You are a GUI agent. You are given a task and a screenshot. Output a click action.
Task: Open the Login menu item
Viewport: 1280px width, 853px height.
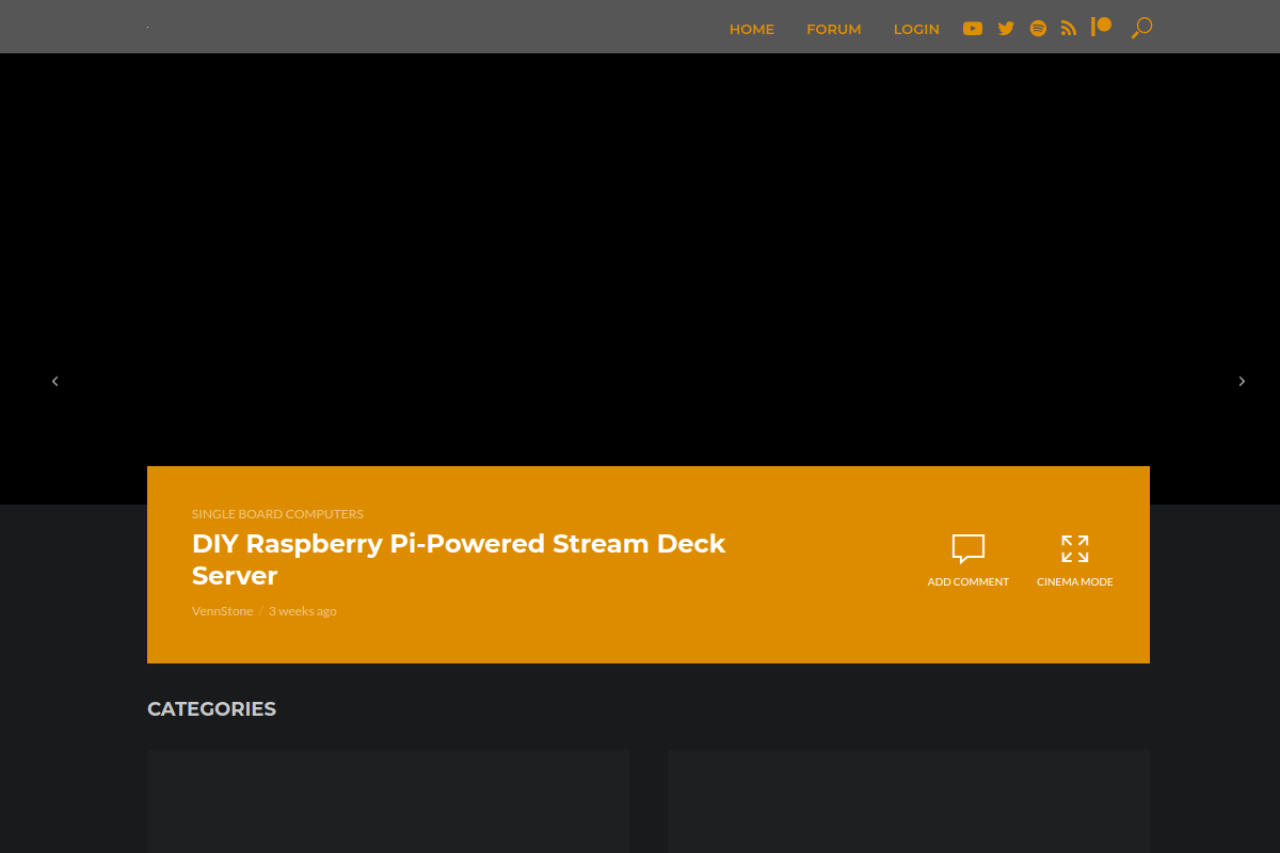pos(917,29)
